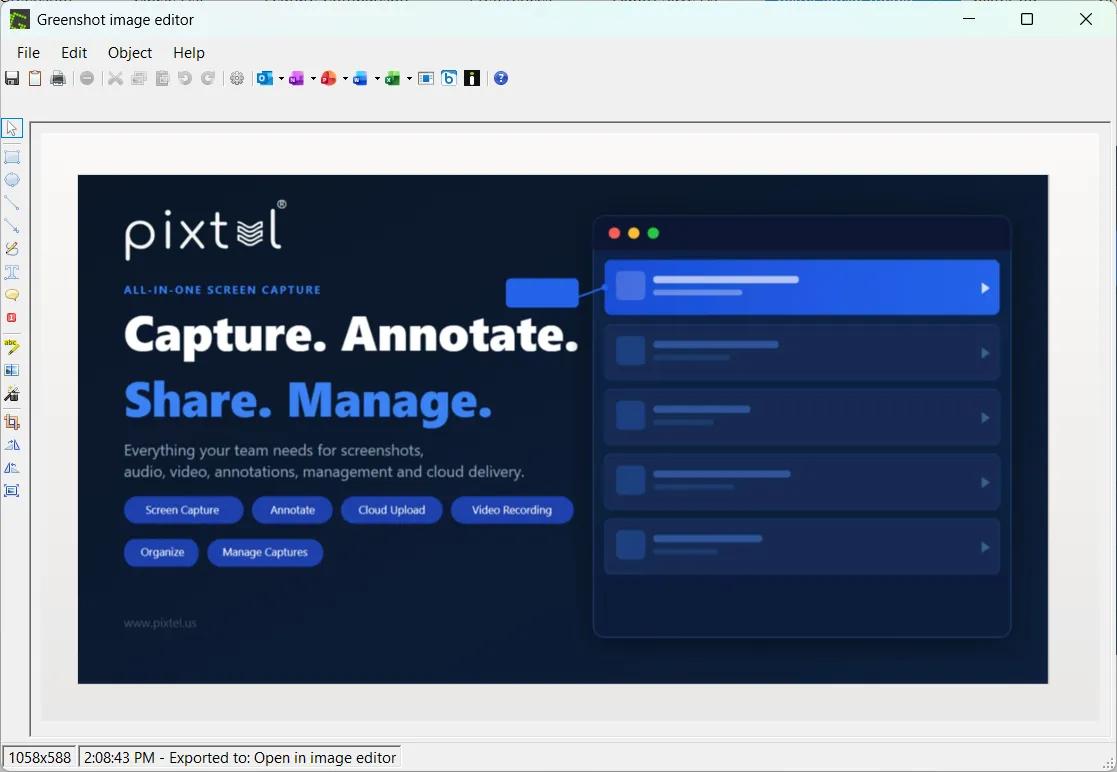Screen dimensions: 1117x772
Task: Export capture to OneNote
Action: (x=296, y=78)
